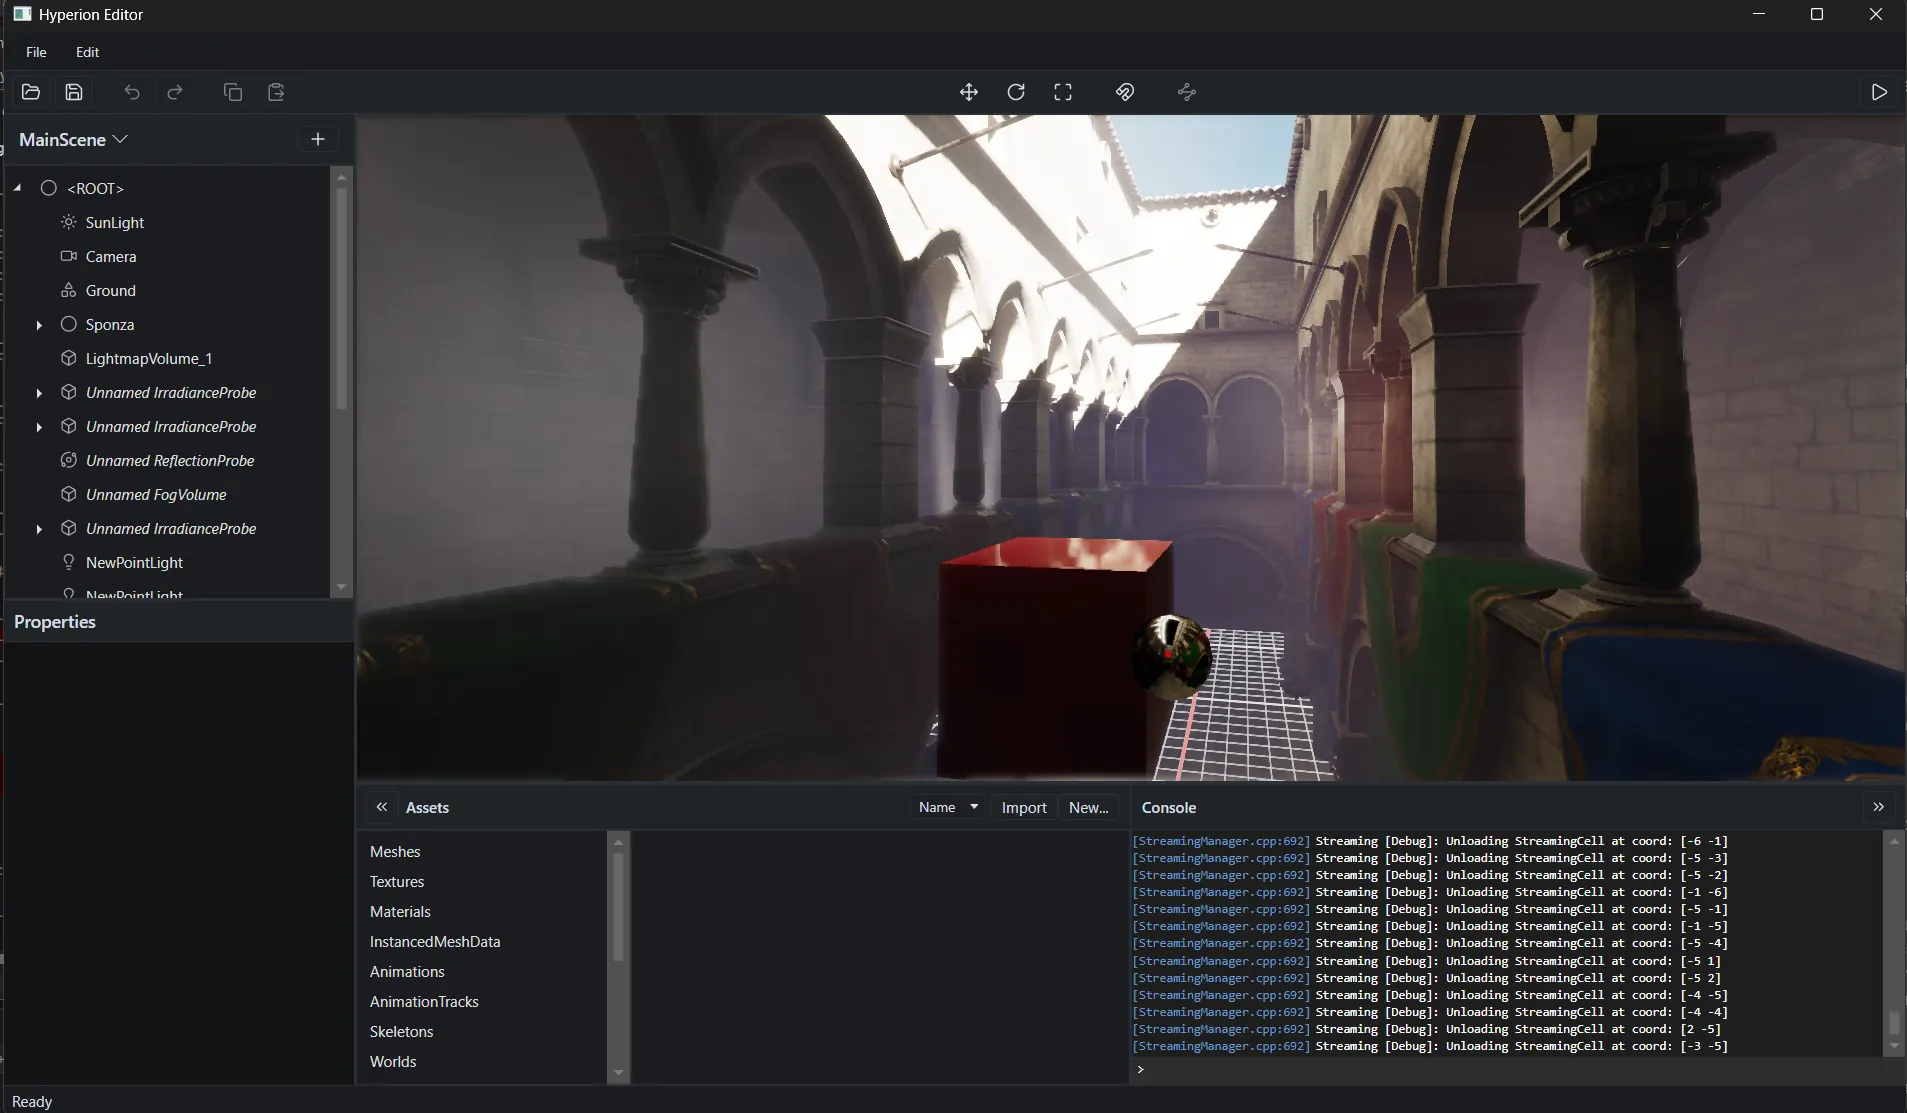Select the Unnamed ReflectionProbe node
The image size is (1907, 1113).
tap(168, 460)
